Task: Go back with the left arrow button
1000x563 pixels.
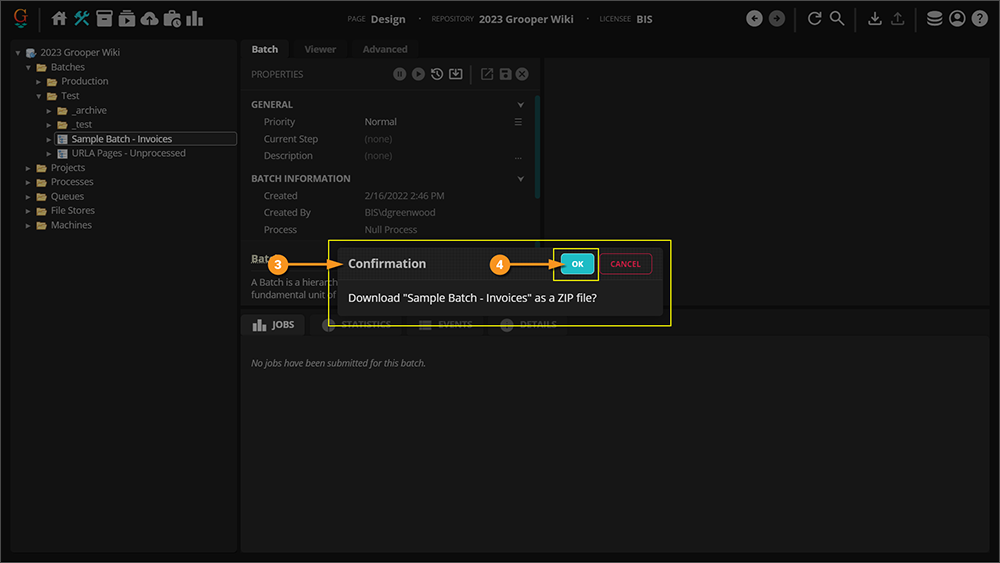Action: (754, 18)
